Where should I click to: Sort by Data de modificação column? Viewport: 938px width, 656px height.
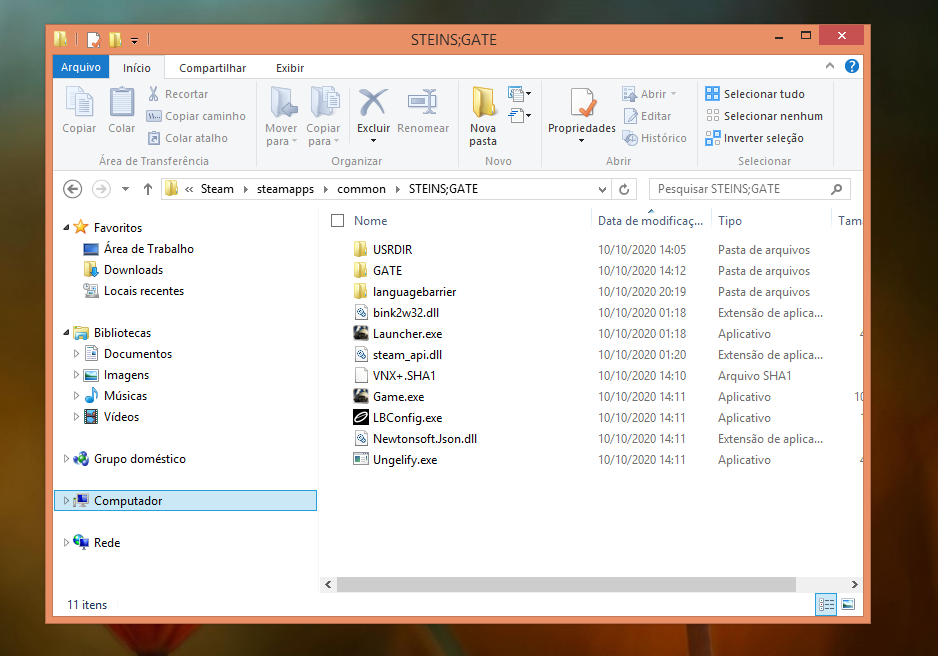(x=651, y=221)
